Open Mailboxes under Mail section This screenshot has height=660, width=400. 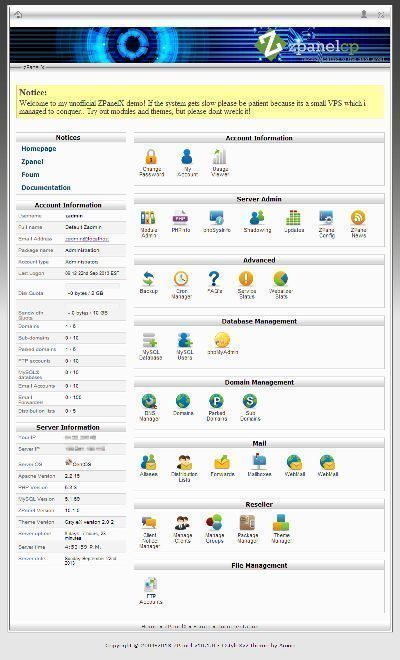pyautogui.click(x=259, y=462)
